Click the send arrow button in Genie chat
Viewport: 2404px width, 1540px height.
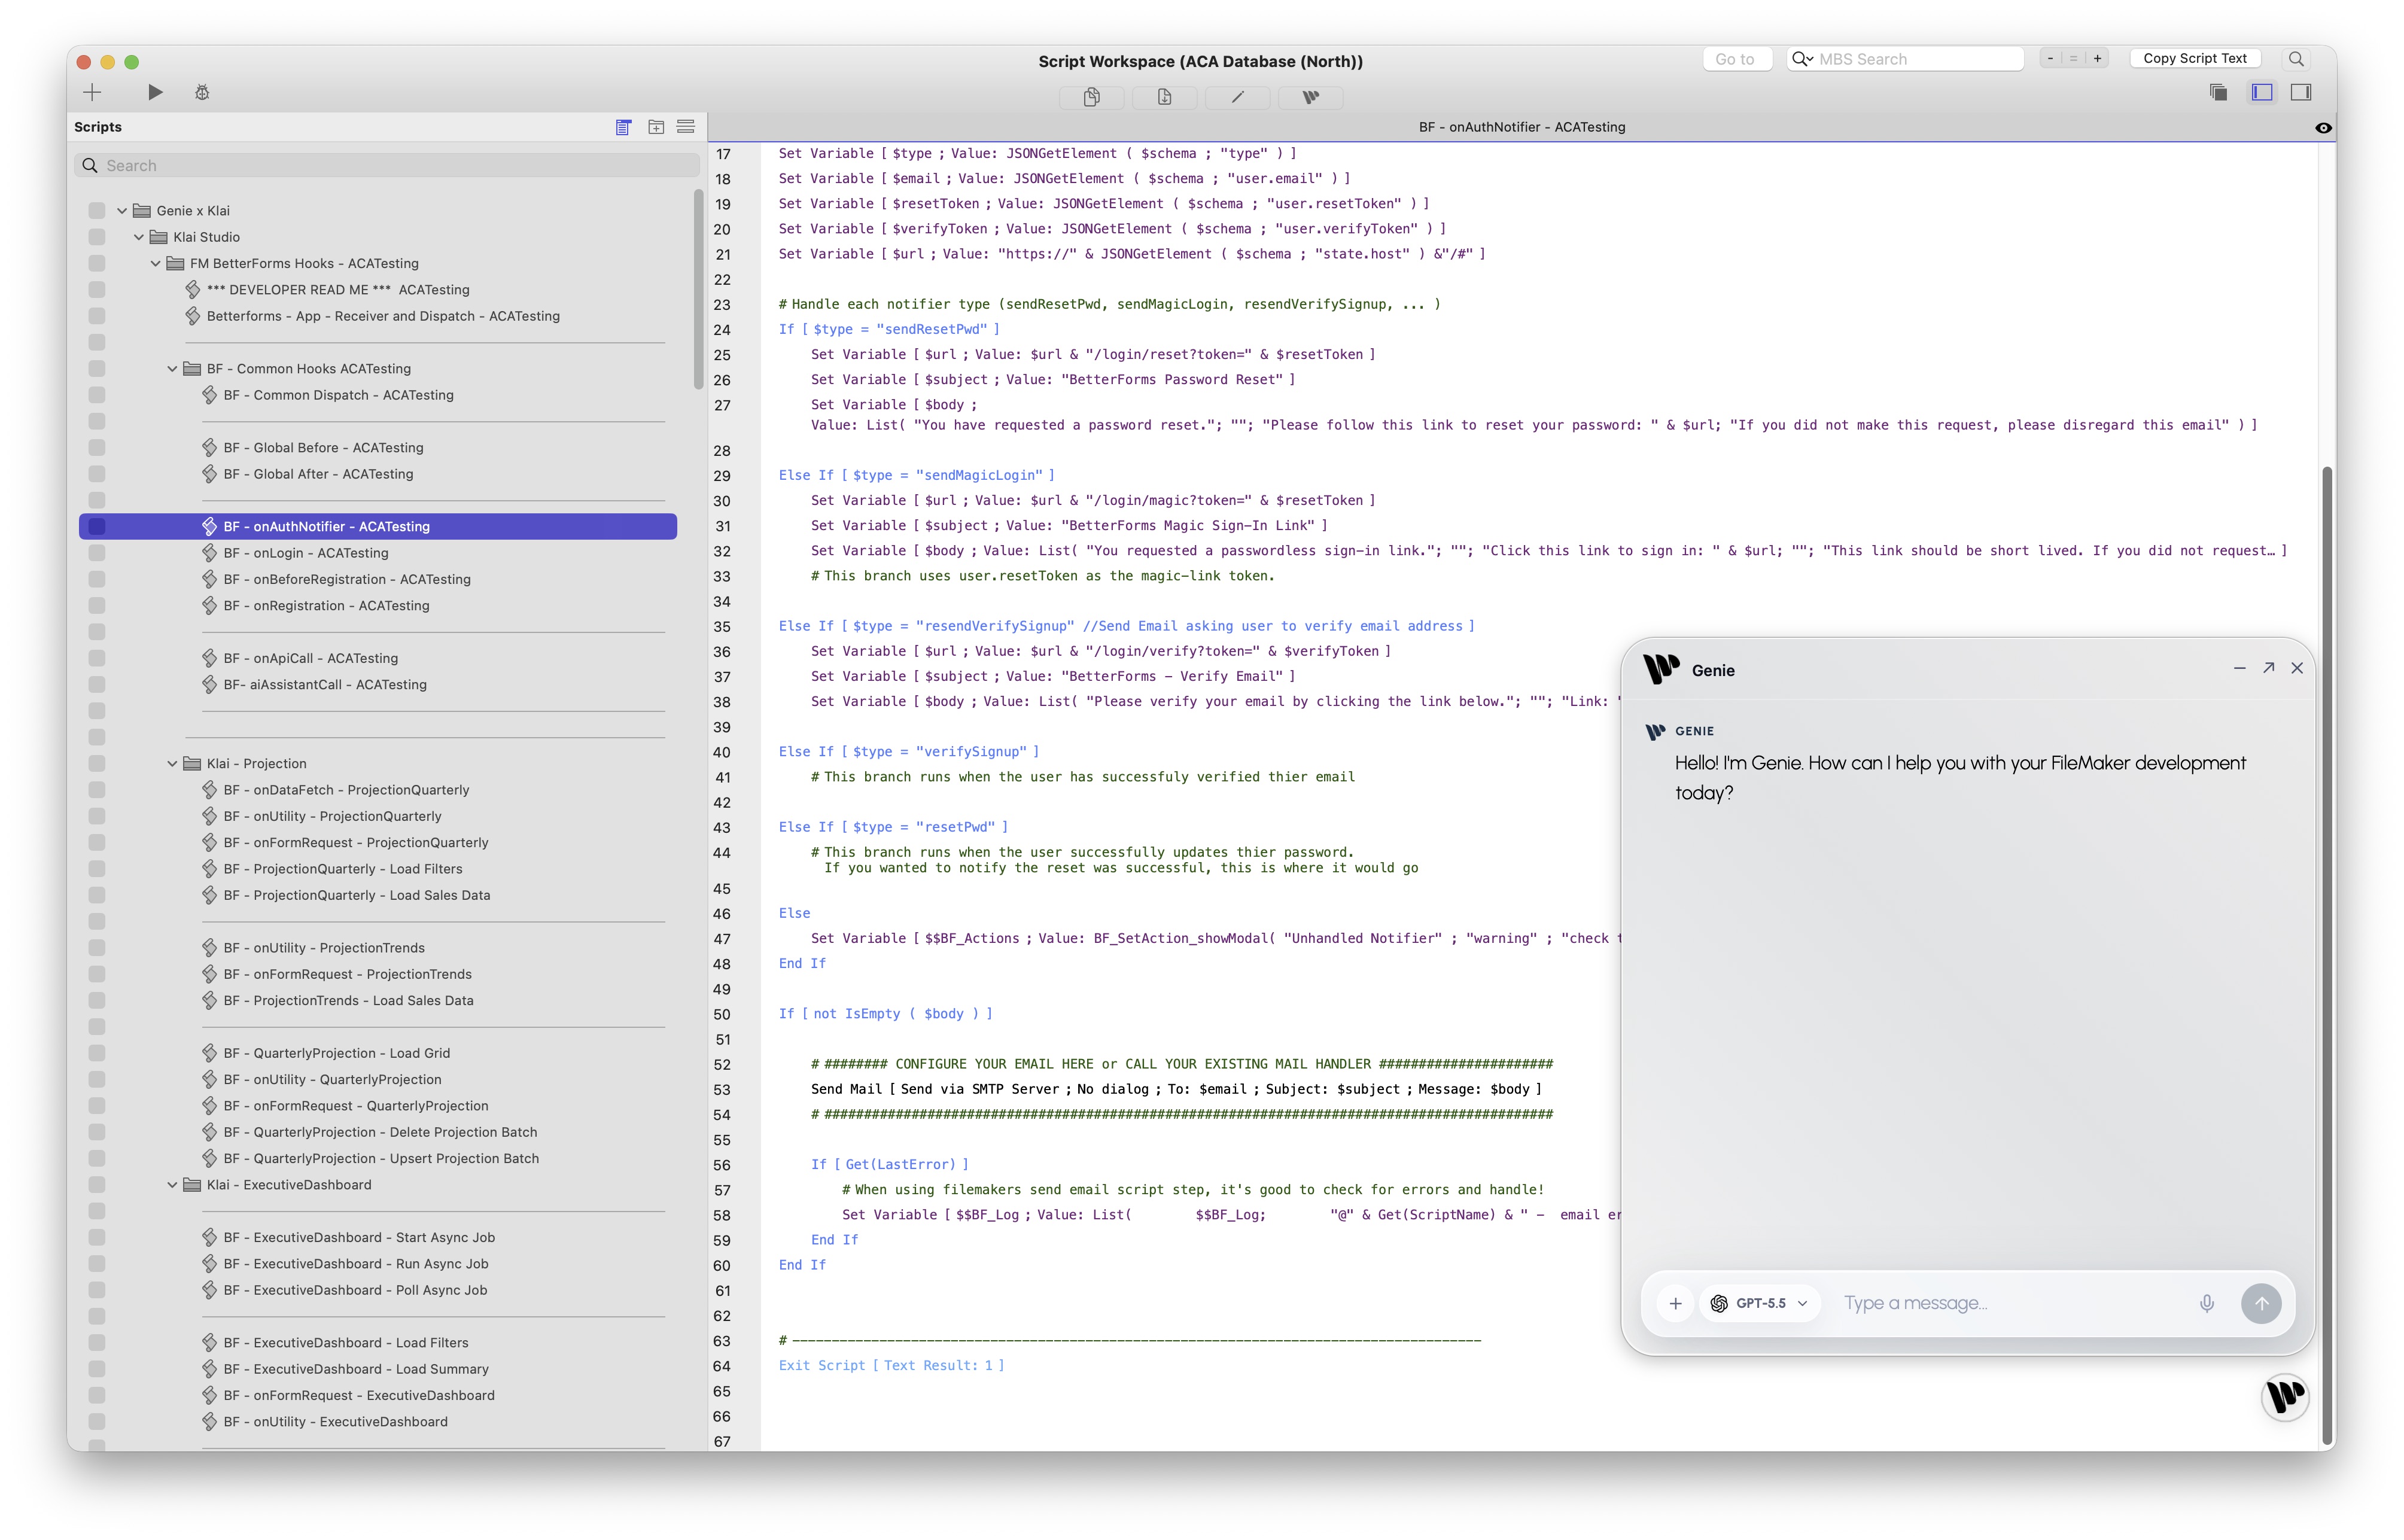click(2261, 1303)
